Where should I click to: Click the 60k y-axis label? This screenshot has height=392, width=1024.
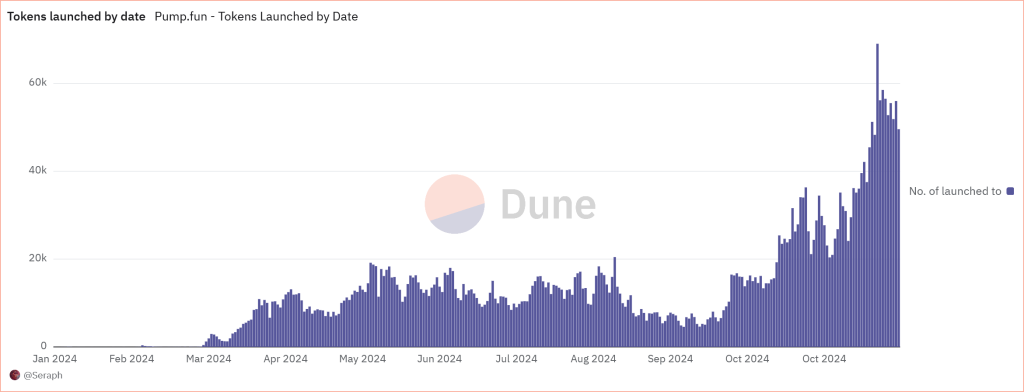38,83
